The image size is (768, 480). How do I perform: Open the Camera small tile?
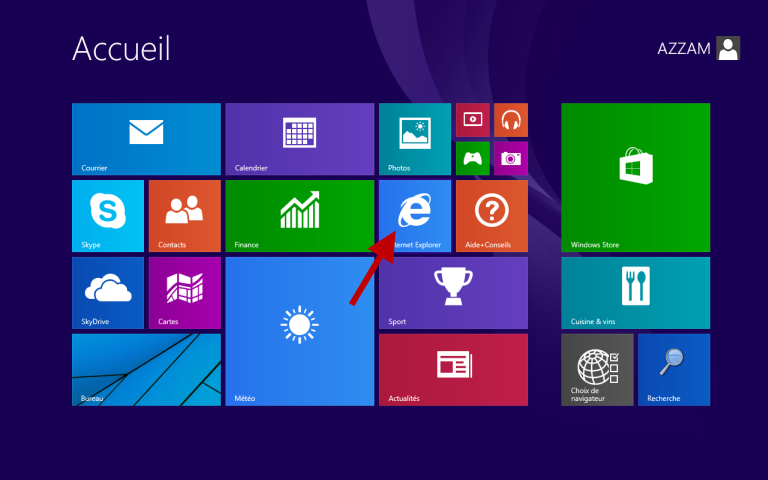(x=511, y=158)
